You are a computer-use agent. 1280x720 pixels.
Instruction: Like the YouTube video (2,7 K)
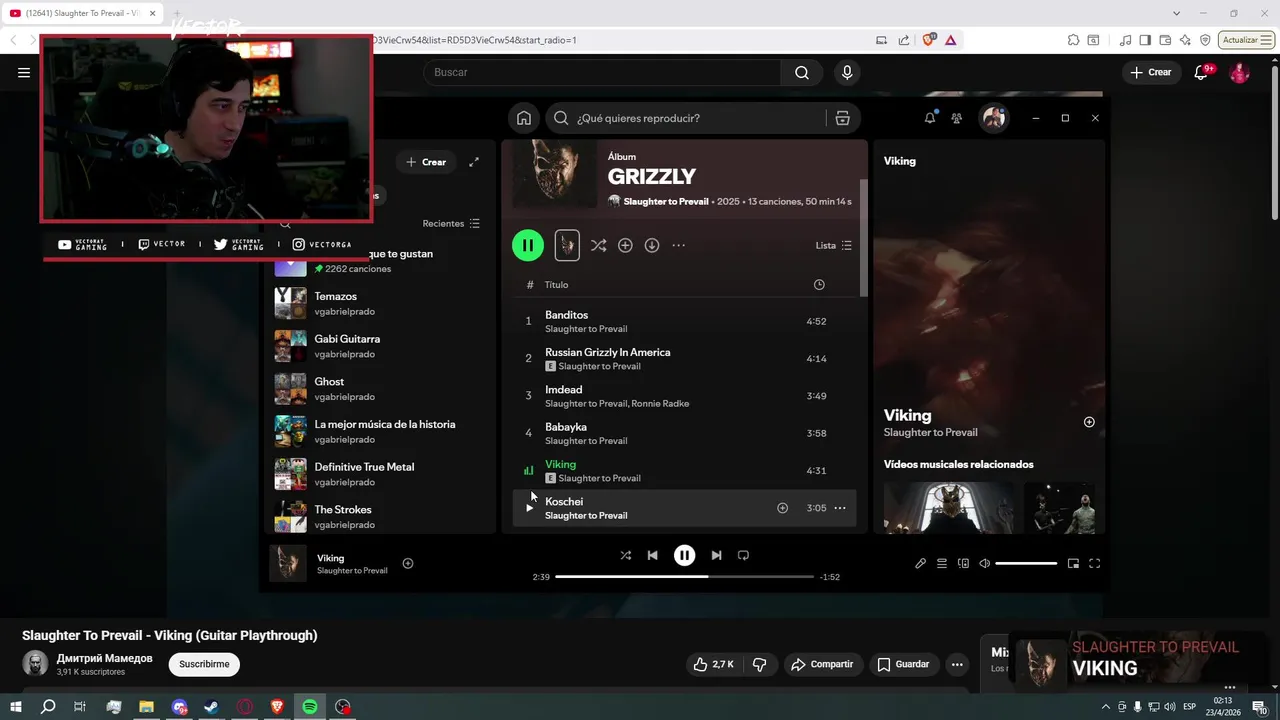coord(714,664)
